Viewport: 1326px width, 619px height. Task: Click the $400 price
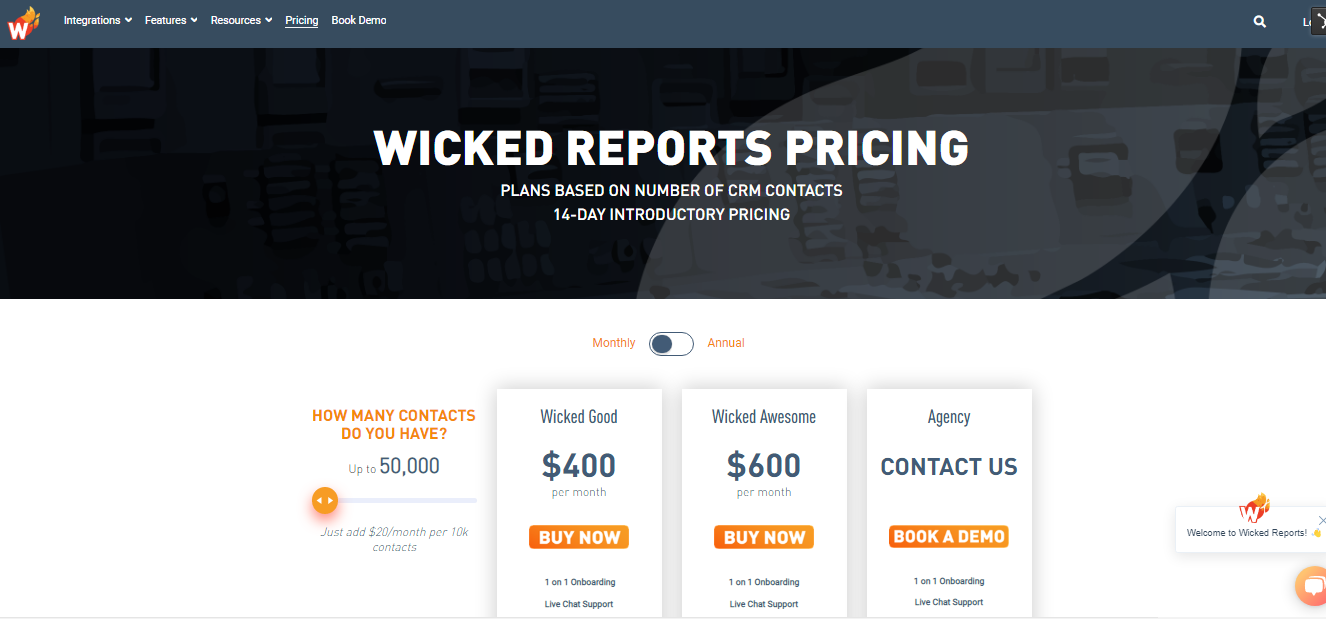coord(579,465)
